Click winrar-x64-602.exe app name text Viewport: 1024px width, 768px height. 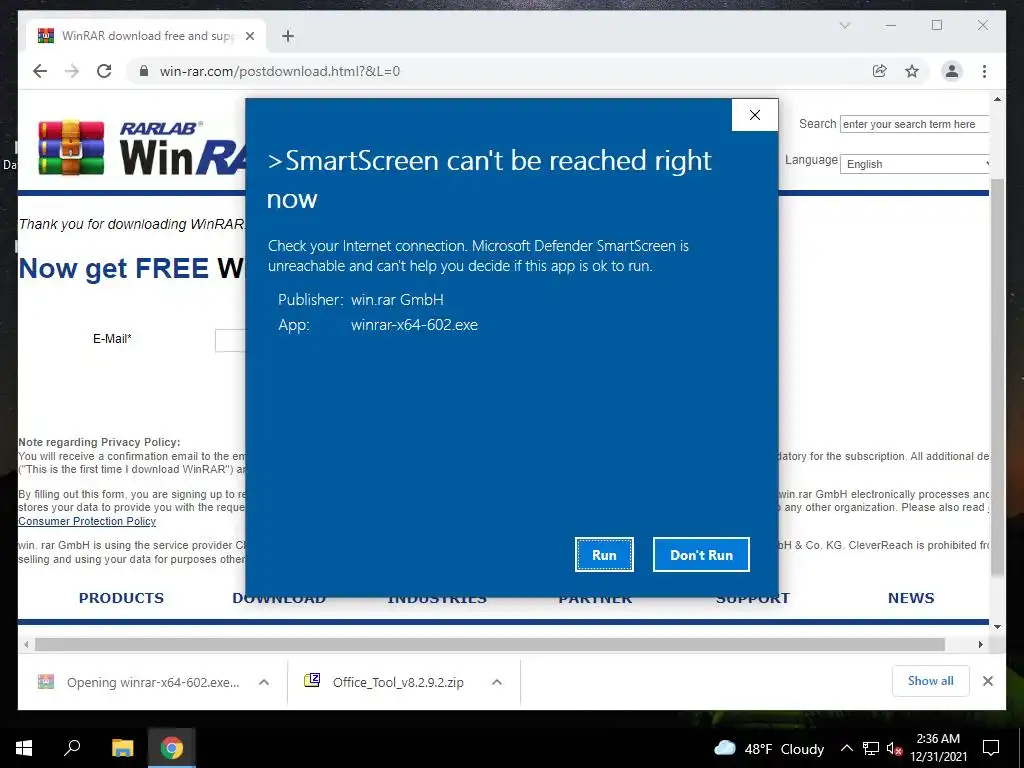click(x=414, y=325)
